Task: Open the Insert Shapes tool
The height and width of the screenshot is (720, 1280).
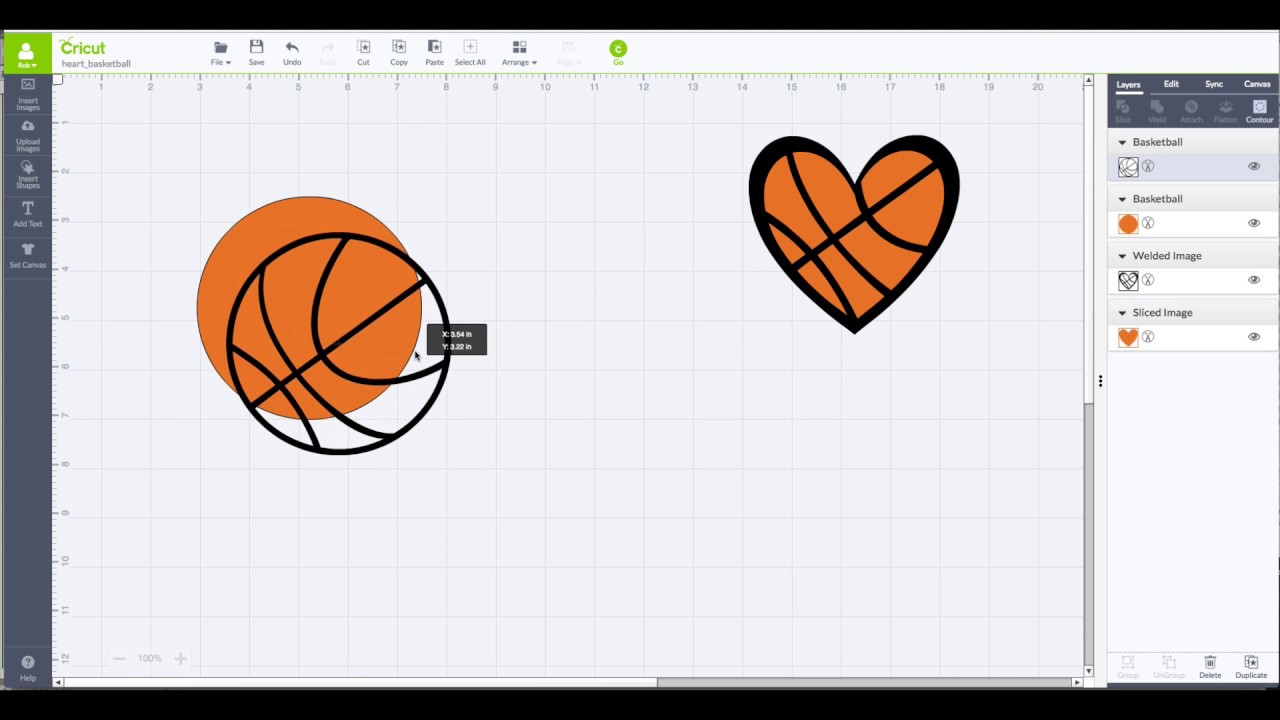Action: pos(27,175)
